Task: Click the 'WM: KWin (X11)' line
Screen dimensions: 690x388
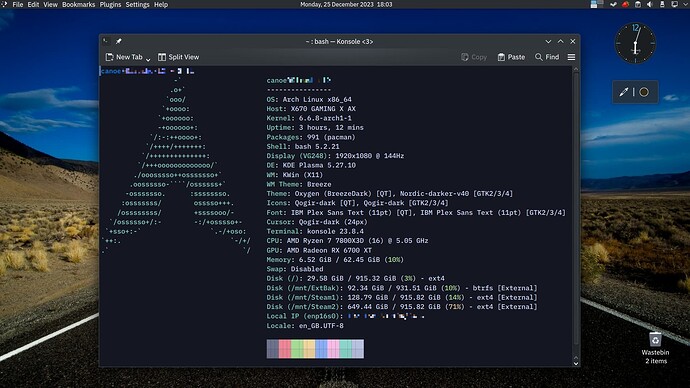Action: [x=294, y=175]
